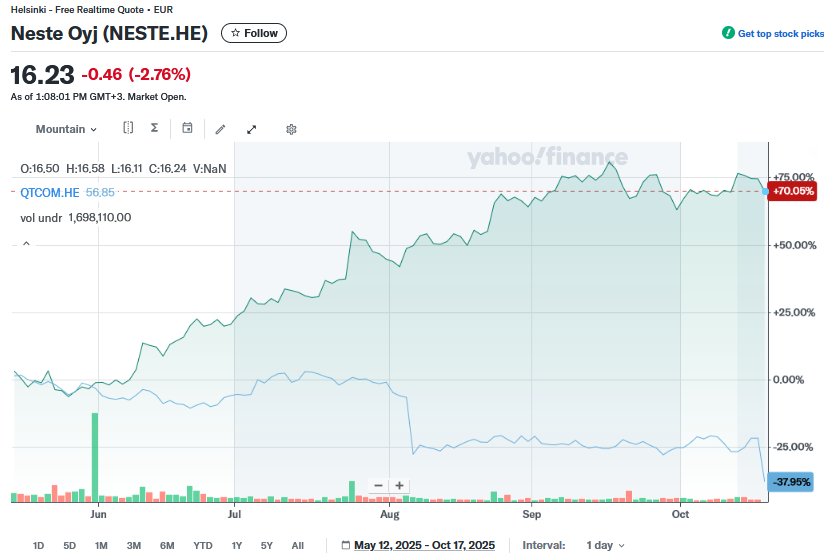Click the Jul label on the time axis
The image size is (830, 560).
pos(234,514)
